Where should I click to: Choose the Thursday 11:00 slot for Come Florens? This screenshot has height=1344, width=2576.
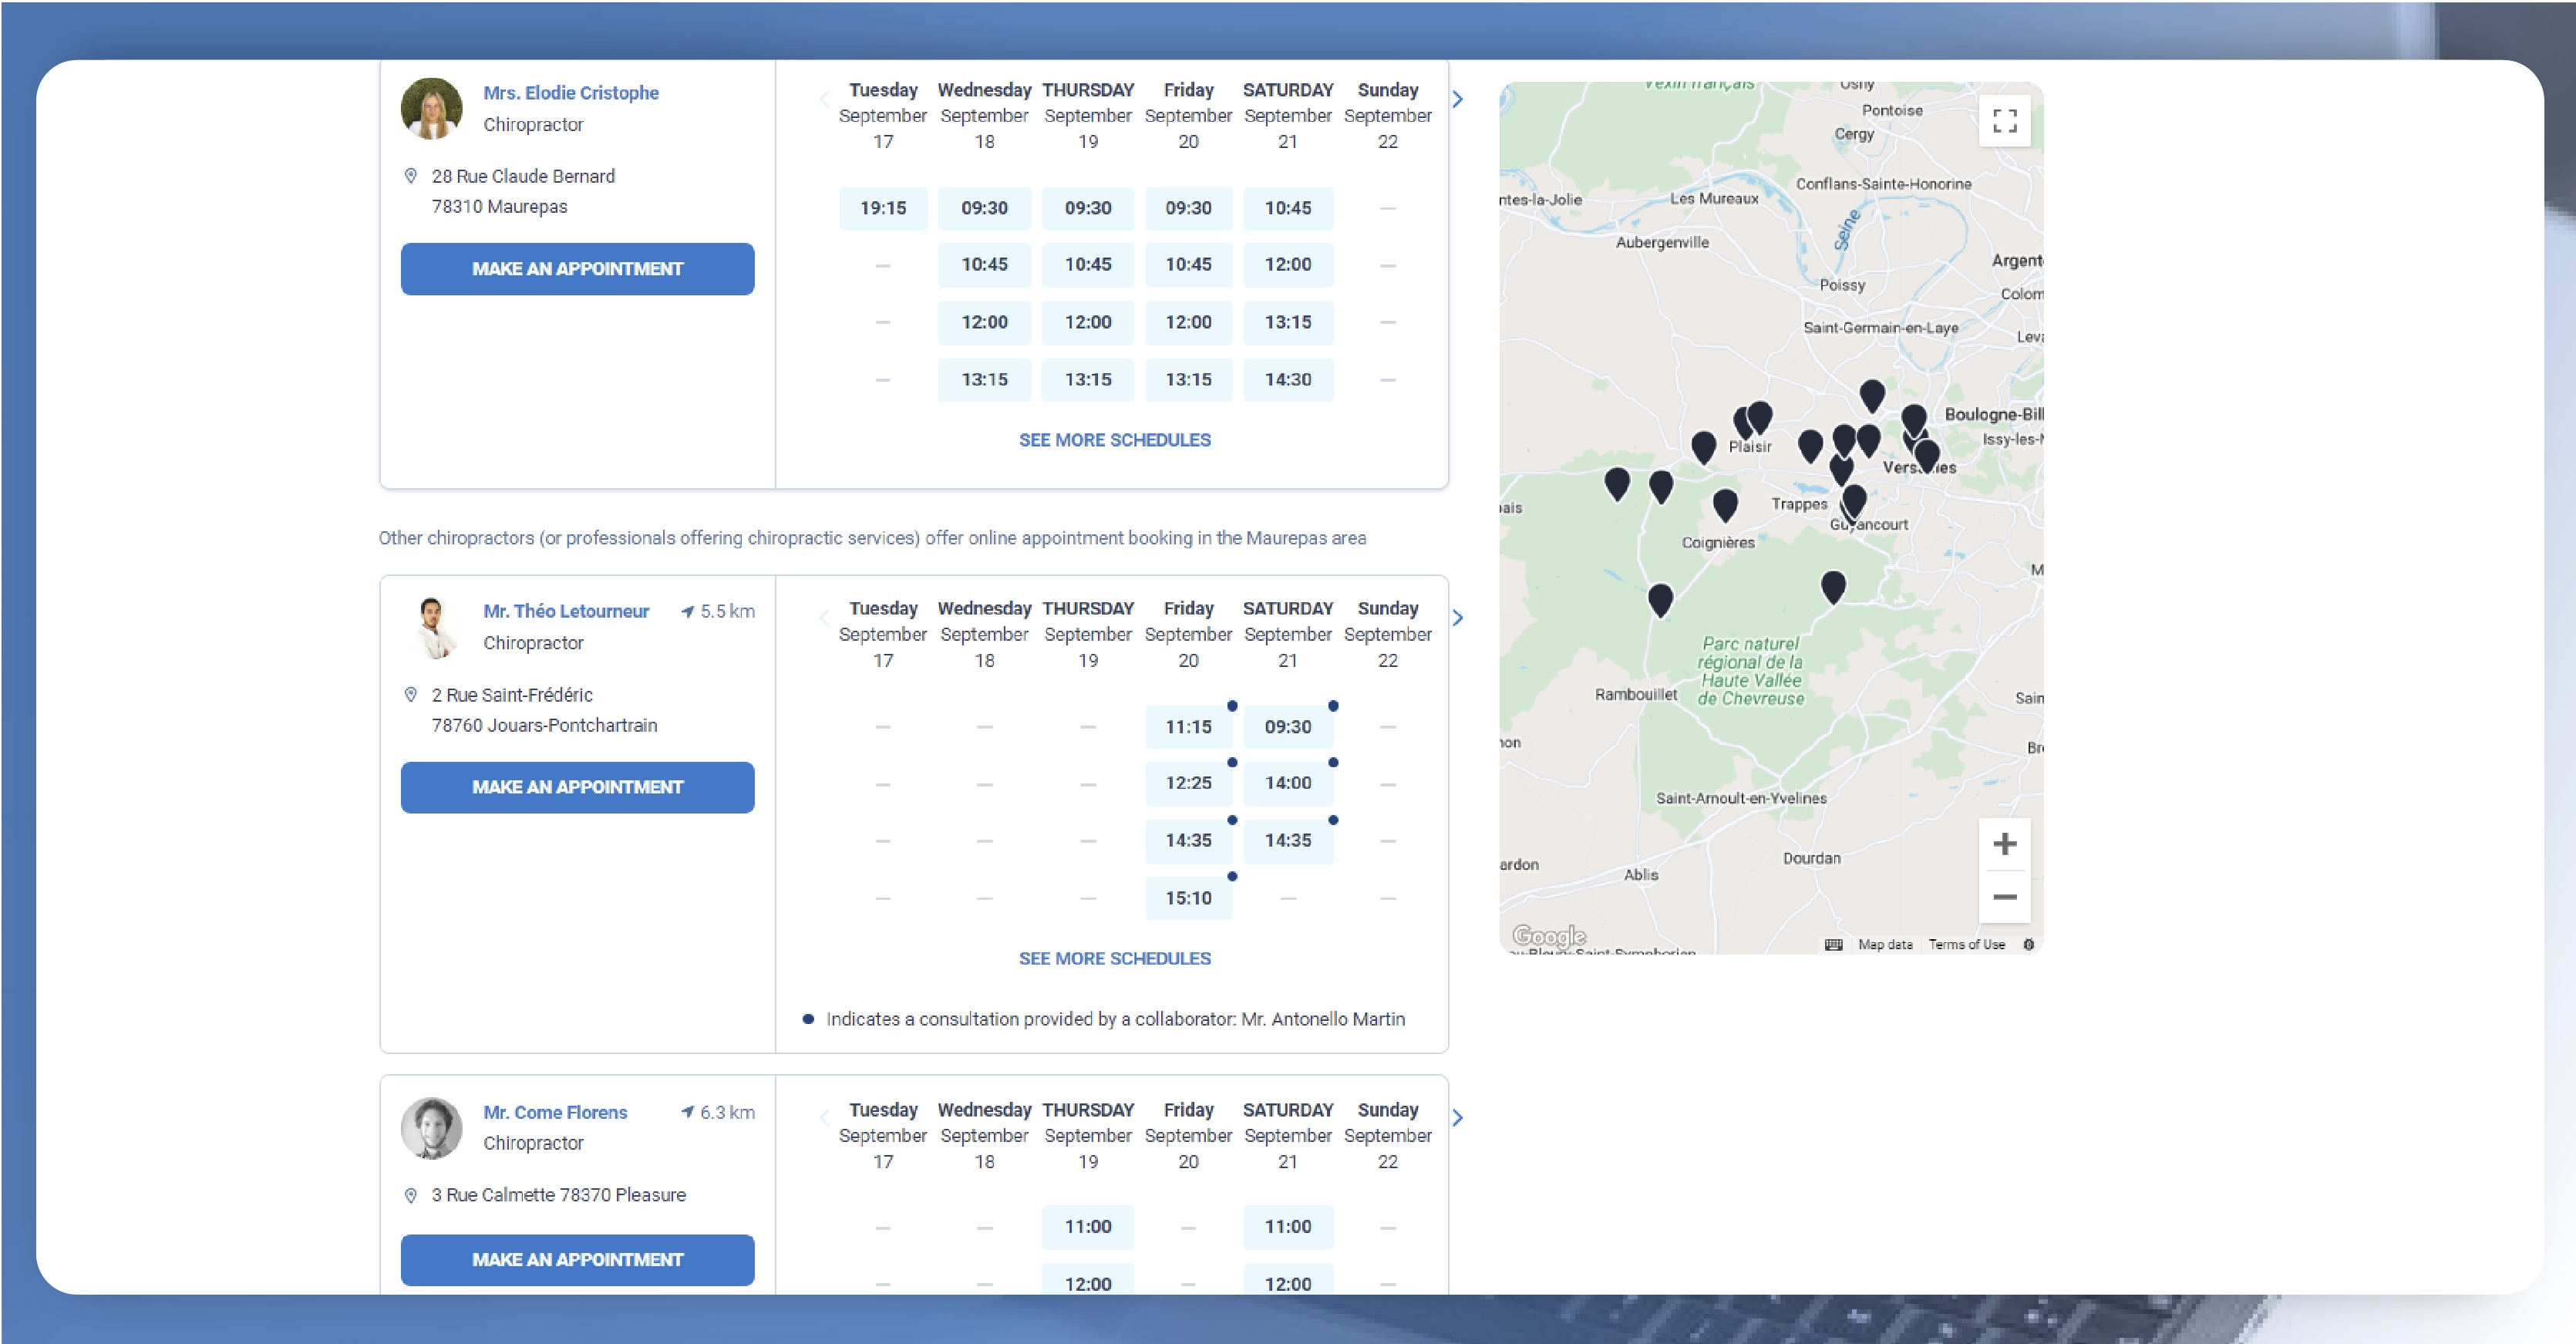1087,1227
